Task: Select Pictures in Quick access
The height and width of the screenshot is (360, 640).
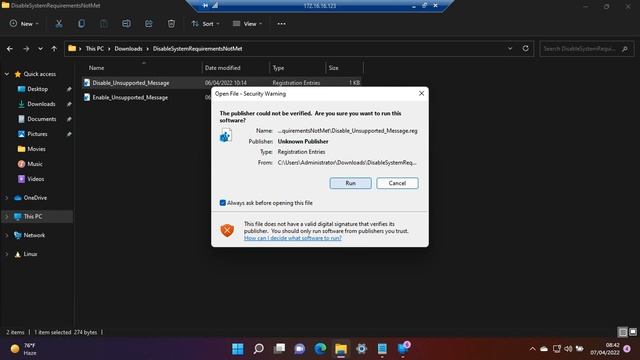Action: pyautogui.click(x=37, y=134)
